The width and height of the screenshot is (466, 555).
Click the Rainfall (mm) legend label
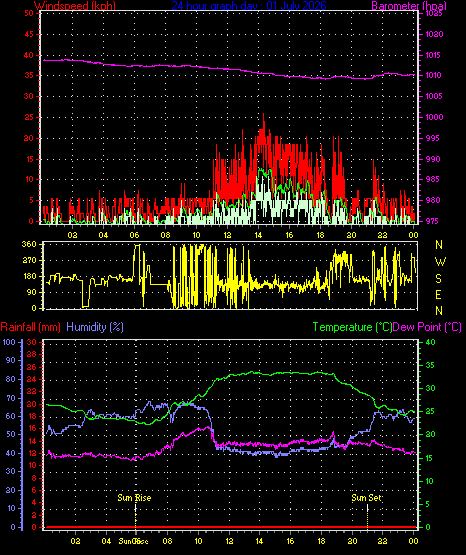[30, 327]
